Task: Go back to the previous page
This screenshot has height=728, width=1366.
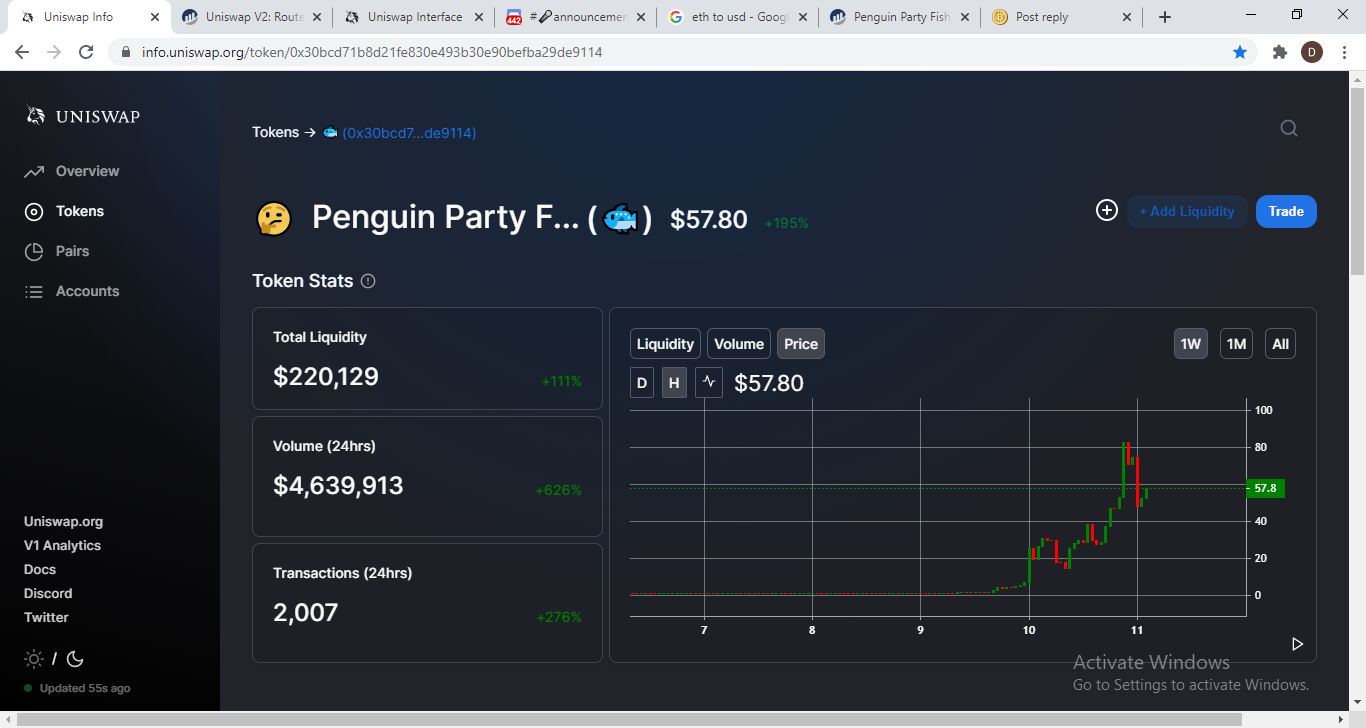Action: (x=22, y=52)
